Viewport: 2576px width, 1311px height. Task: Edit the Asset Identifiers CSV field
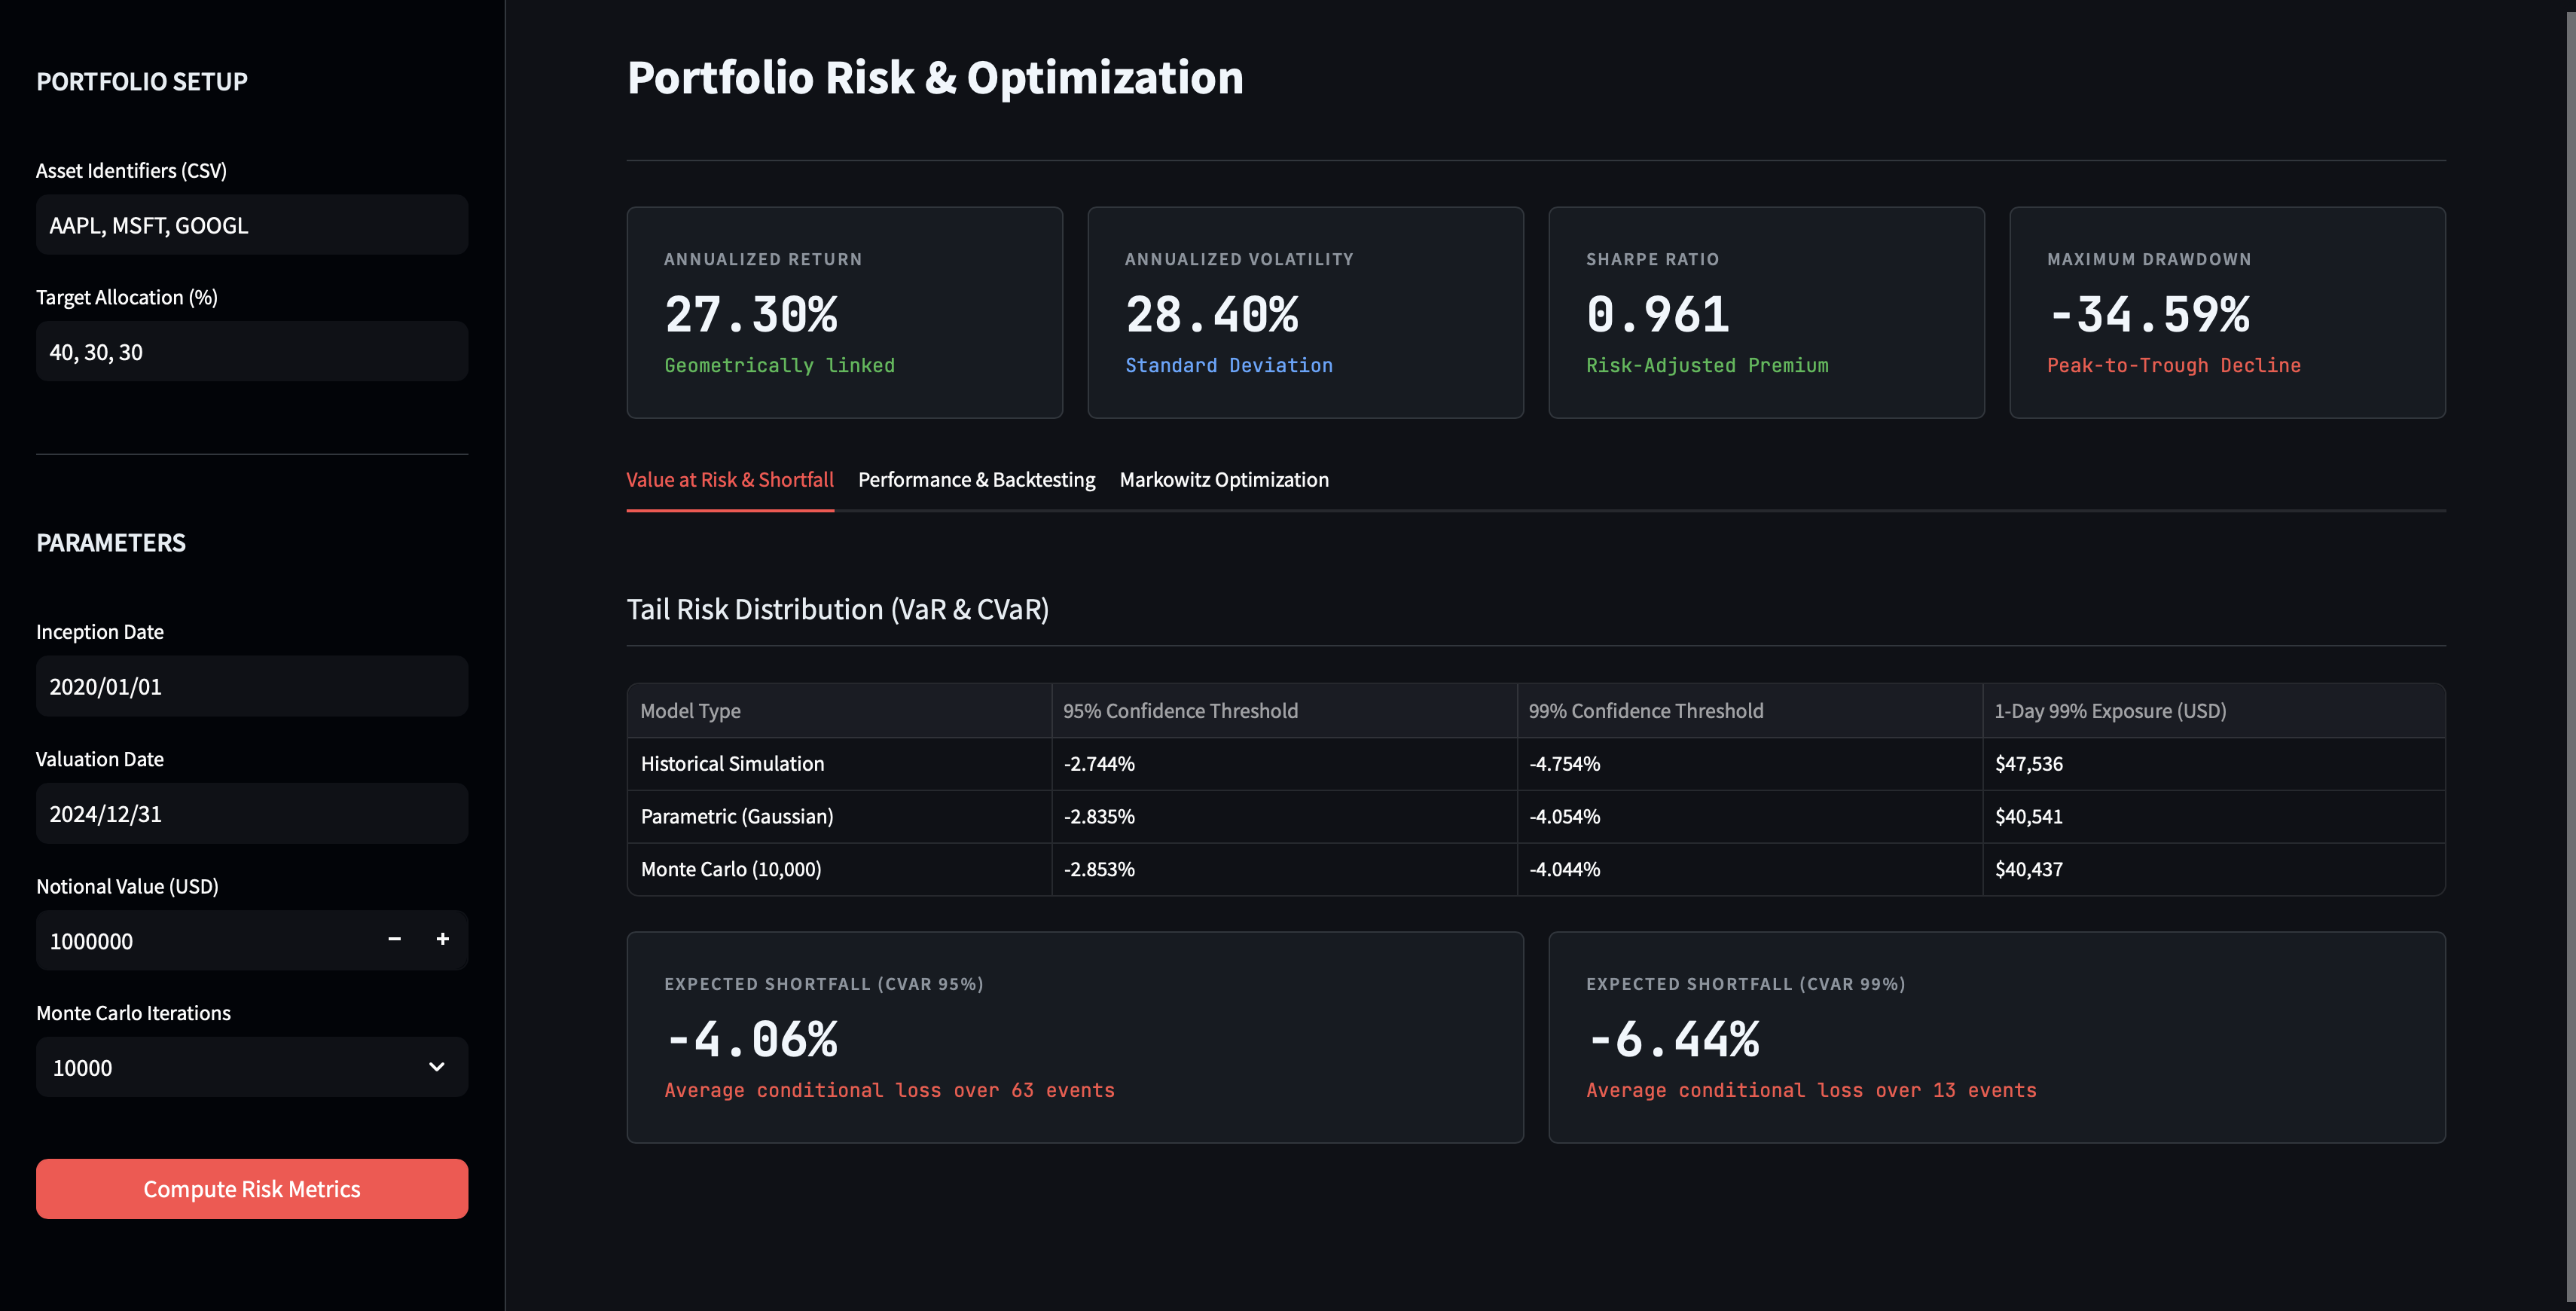point(251,224)
